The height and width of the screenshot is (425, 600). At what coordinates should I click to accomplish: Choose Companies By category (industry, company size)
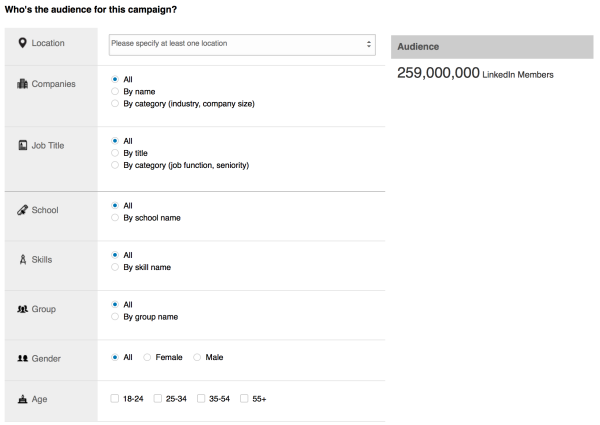coord(115,104)
